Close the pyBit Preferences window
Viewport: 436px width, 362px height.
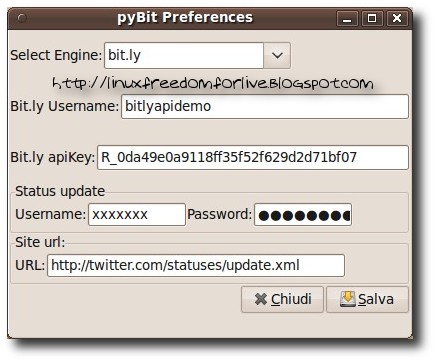397,18
